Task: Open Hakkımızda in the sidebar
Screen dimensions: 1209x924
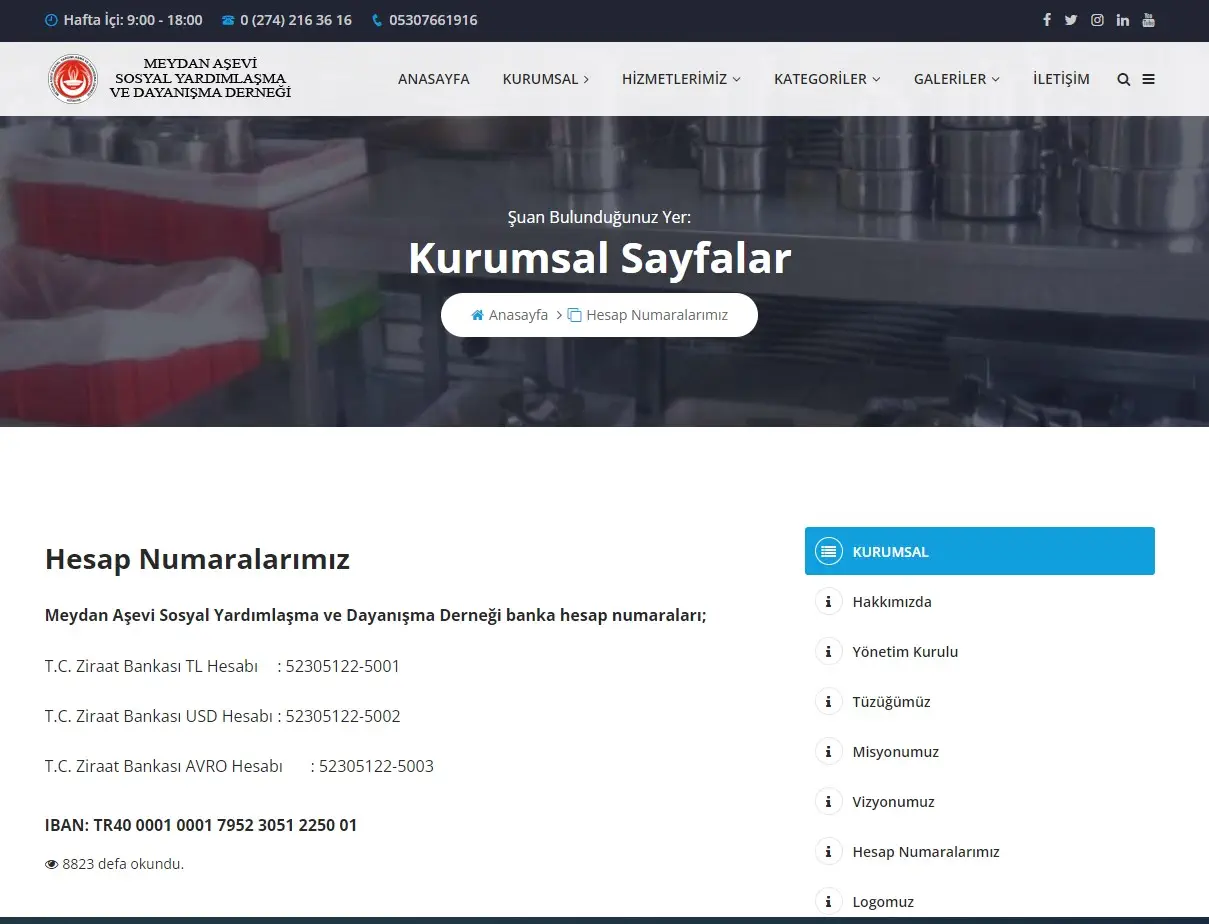Action: click(891, 602)
